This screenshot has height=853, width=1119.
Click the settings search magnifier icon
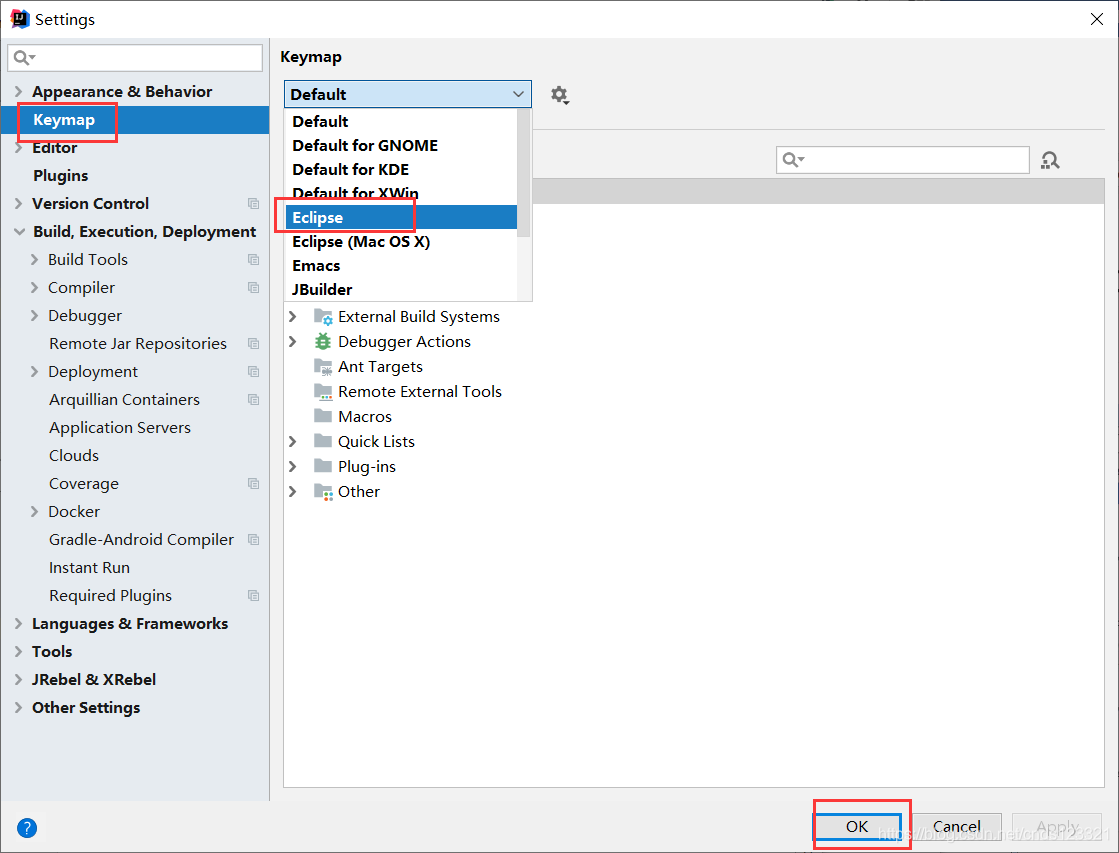24,58
